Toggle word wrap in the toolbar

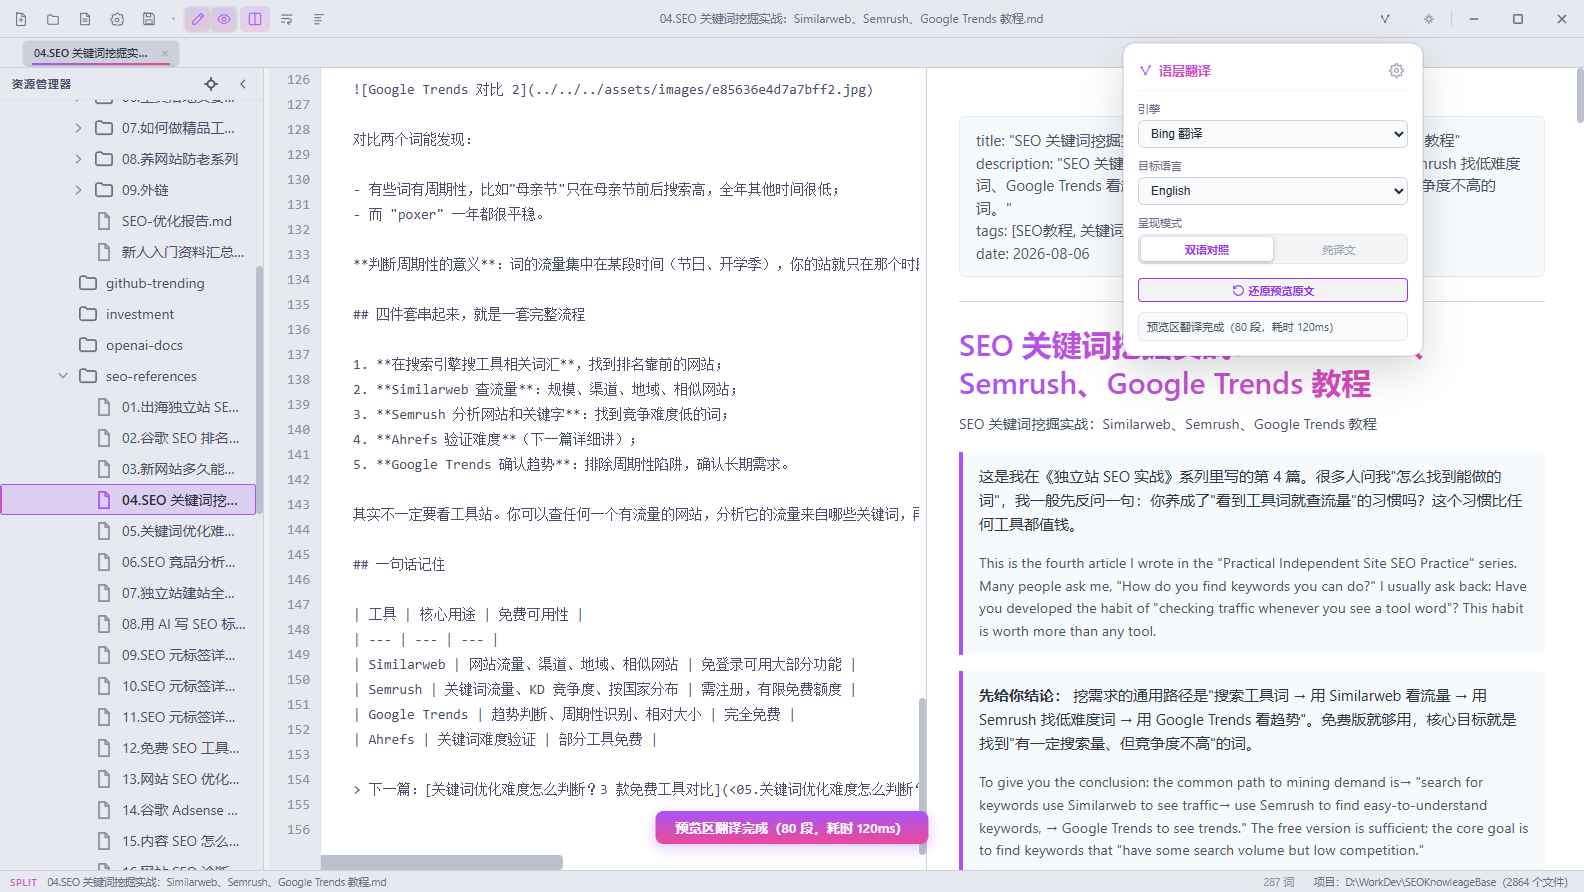[287, 19]
